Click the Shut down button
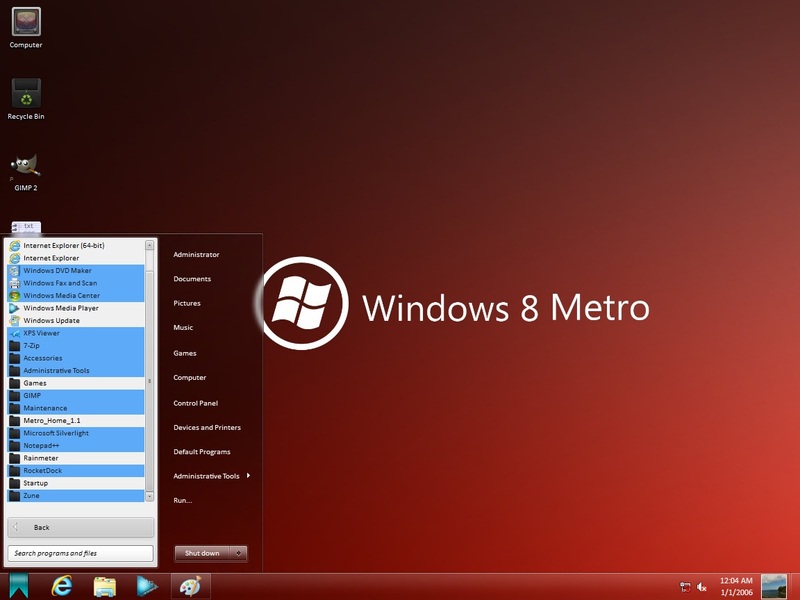The image size is (800, 600). [203, 553]
